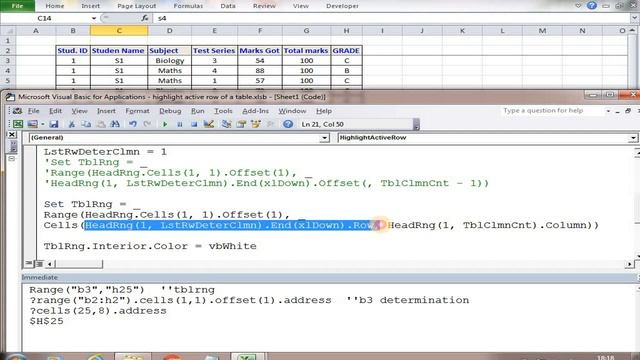This screenshot has height=360, width=640.
Task: Click the Excel Help question mark icon
Action: 592,6
